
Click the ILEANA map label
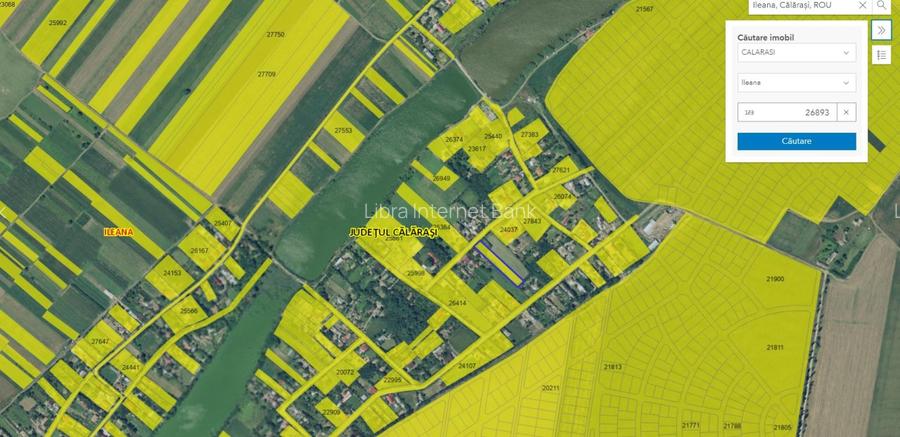pyautogui.click(x=118, y=232)
